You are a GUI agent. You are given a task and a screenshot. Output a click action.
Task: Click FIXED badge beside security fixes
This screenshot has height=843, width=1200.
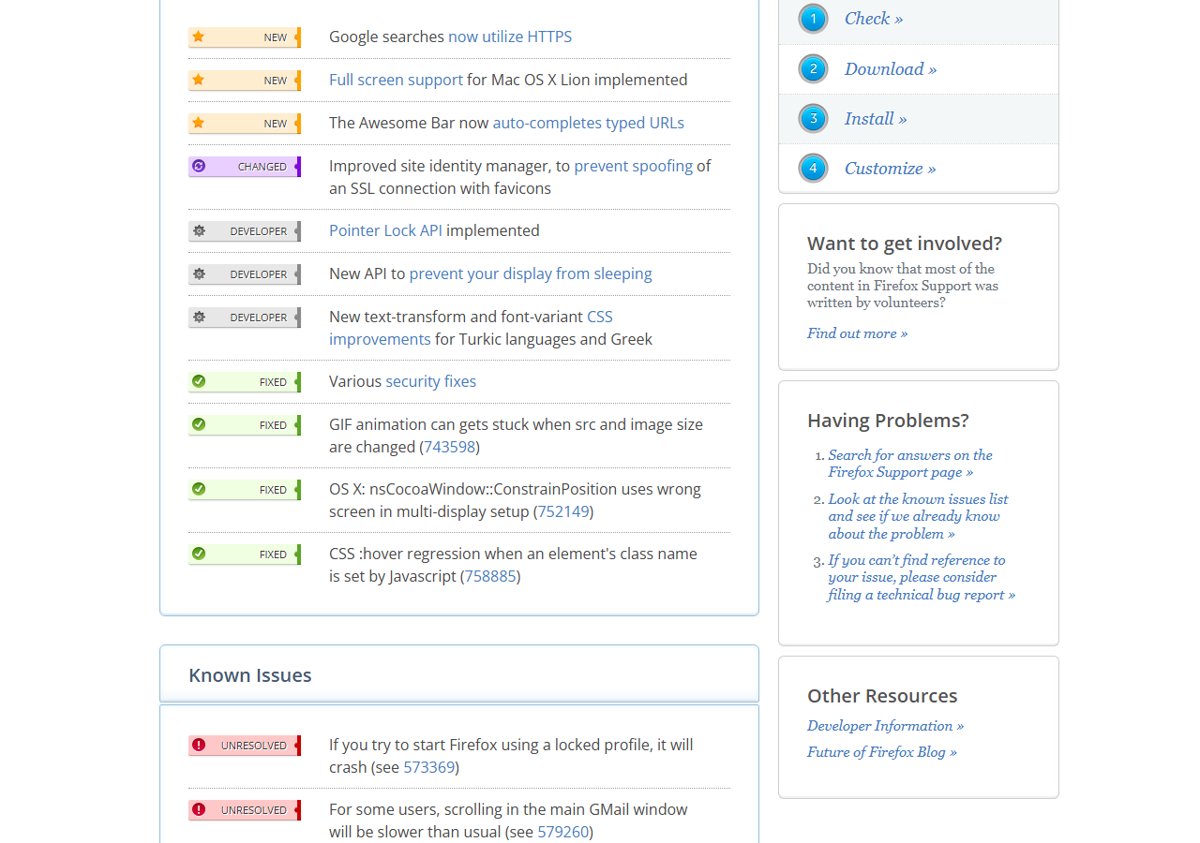[x=244, y=382]
